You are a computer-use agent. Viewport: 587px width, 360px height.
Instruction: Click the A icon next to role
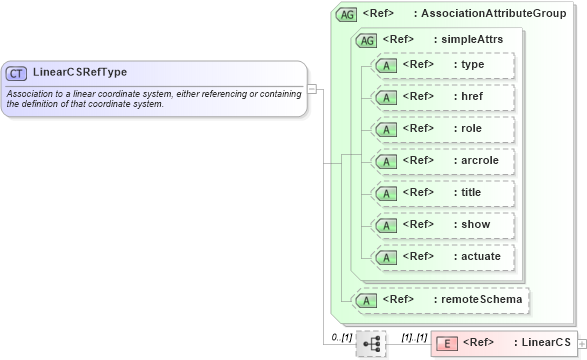coord(386,130)
